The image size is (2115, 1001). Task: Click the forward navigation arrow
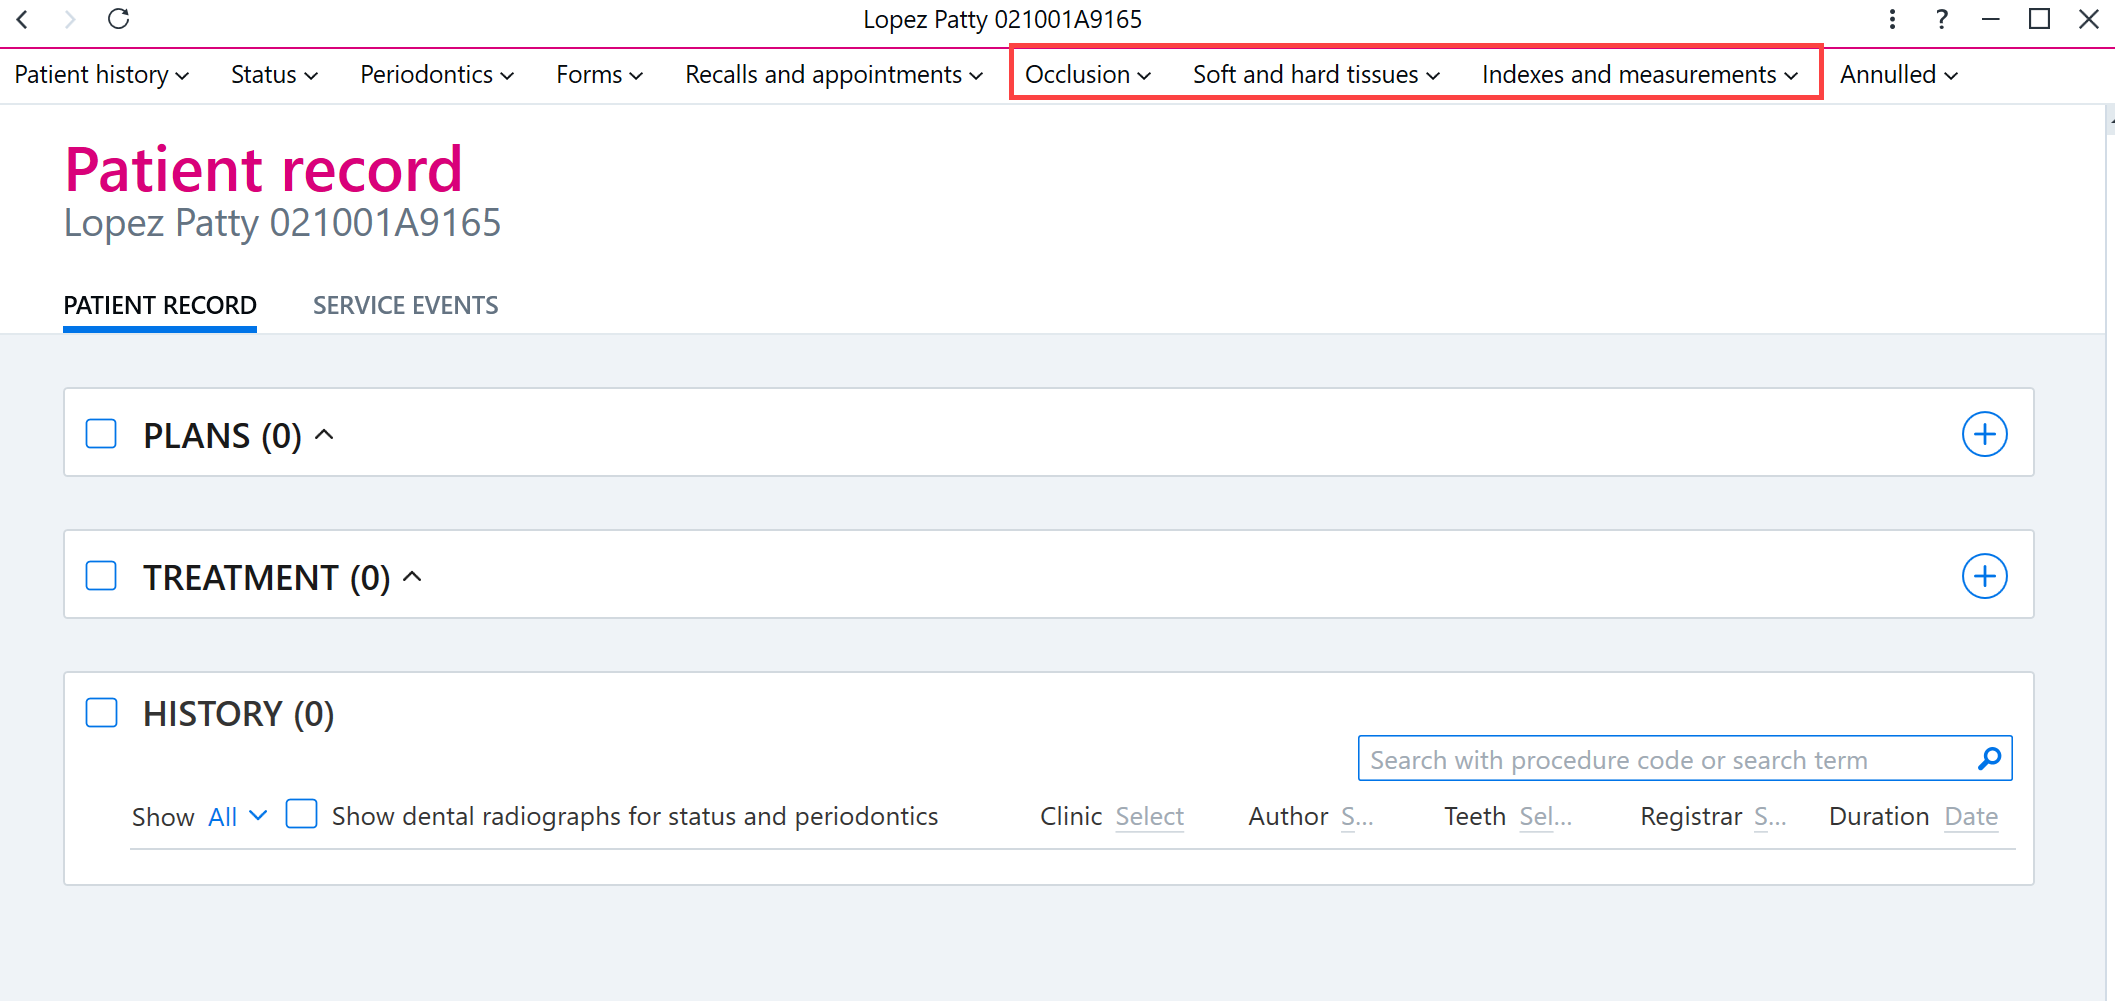coord(69,19)
